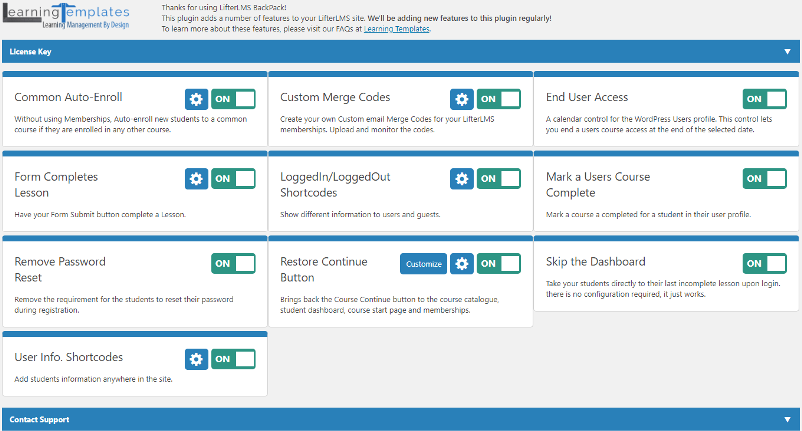Click the Common Auto-Enroll title
The image size is (802, 431).
tap(69, 97)
